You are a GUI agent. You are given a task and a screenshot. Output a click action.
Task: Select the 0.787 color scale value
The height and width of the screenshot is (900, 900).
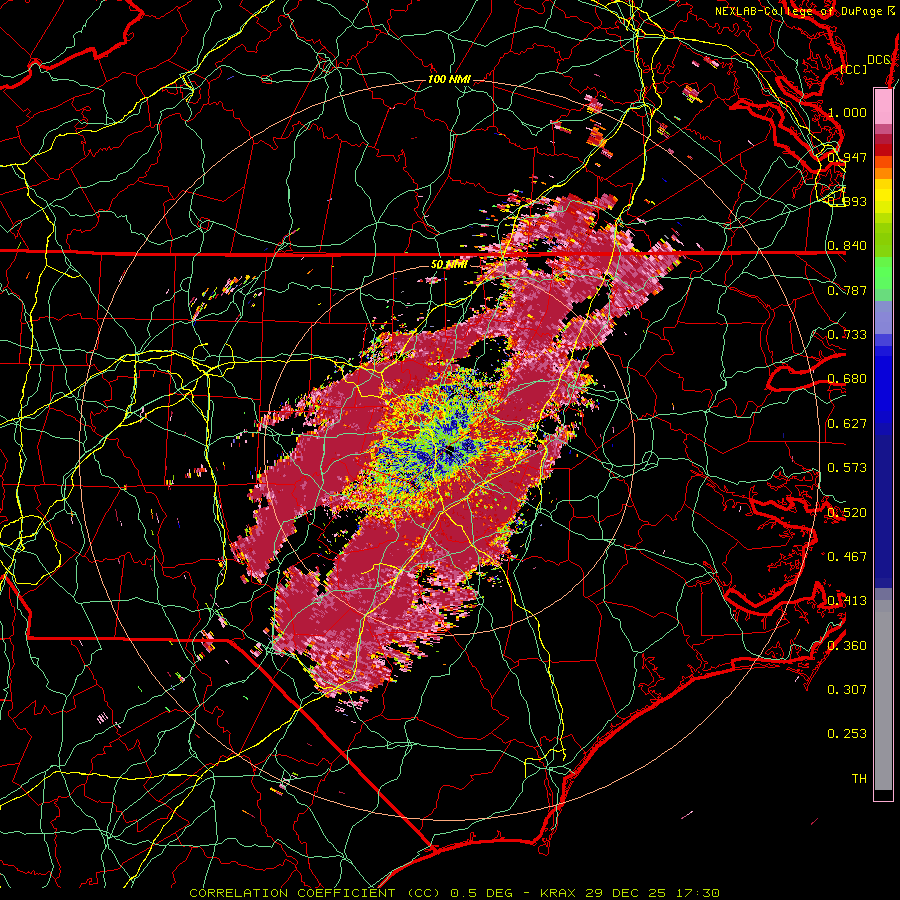tap(847, 290)
